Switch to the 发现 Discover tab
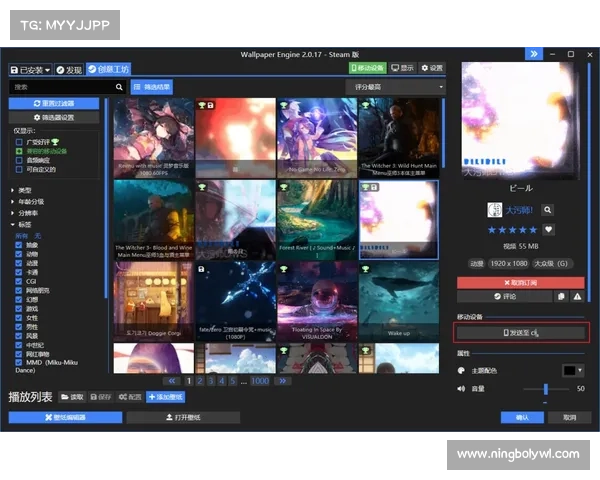 [x=69, y=70]
